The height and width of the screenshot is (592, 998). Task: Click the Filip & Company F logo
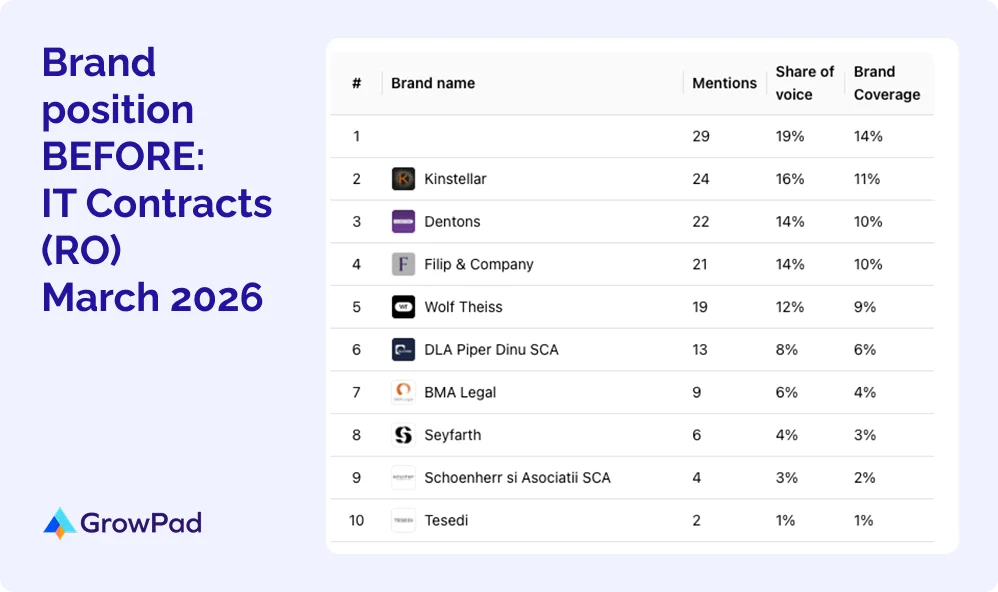pos(403,264)
